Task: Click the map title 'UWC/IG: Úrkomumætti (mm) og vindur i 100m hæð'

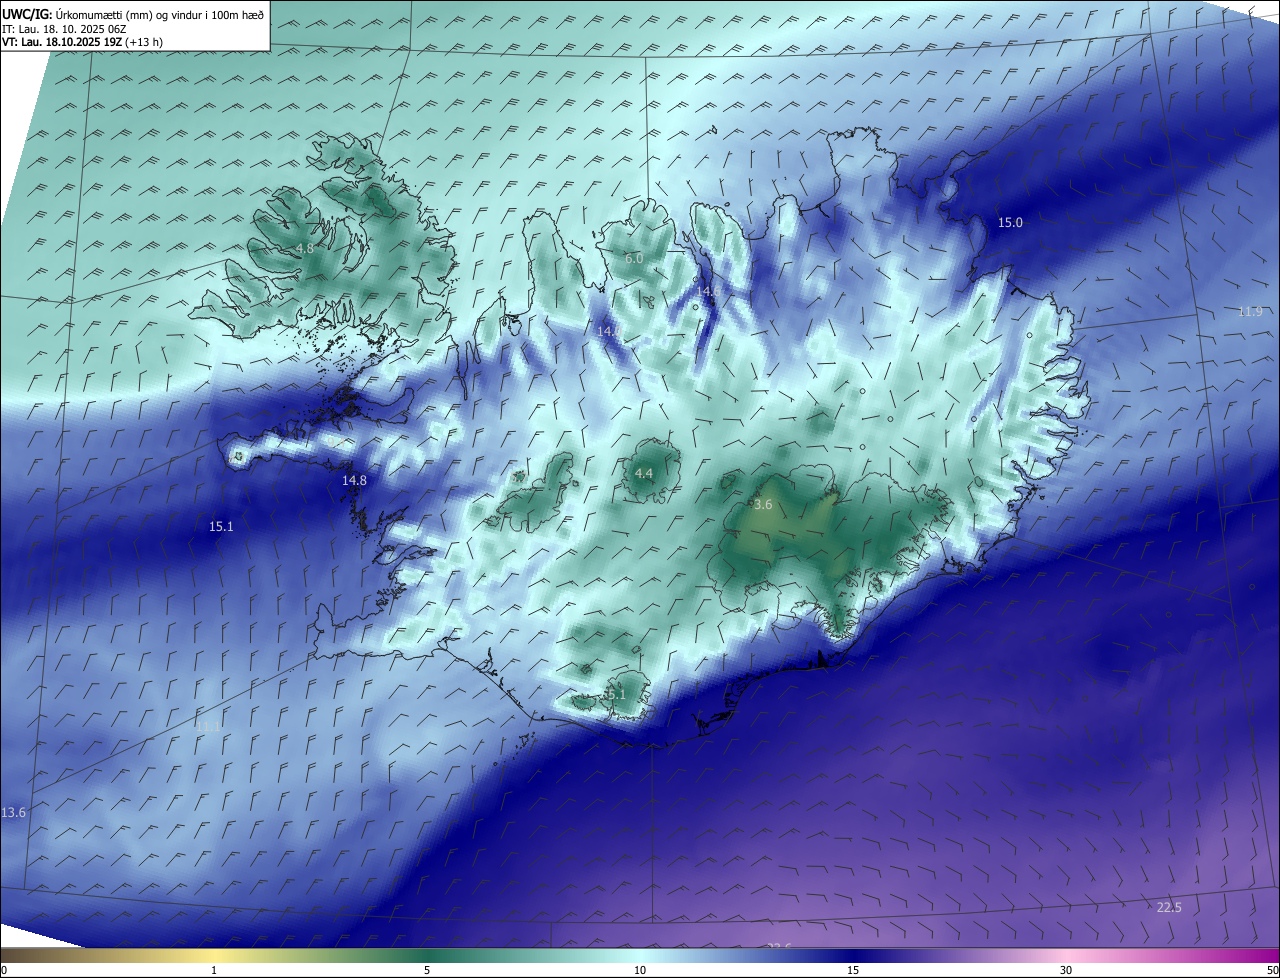Action: (133, 14)
